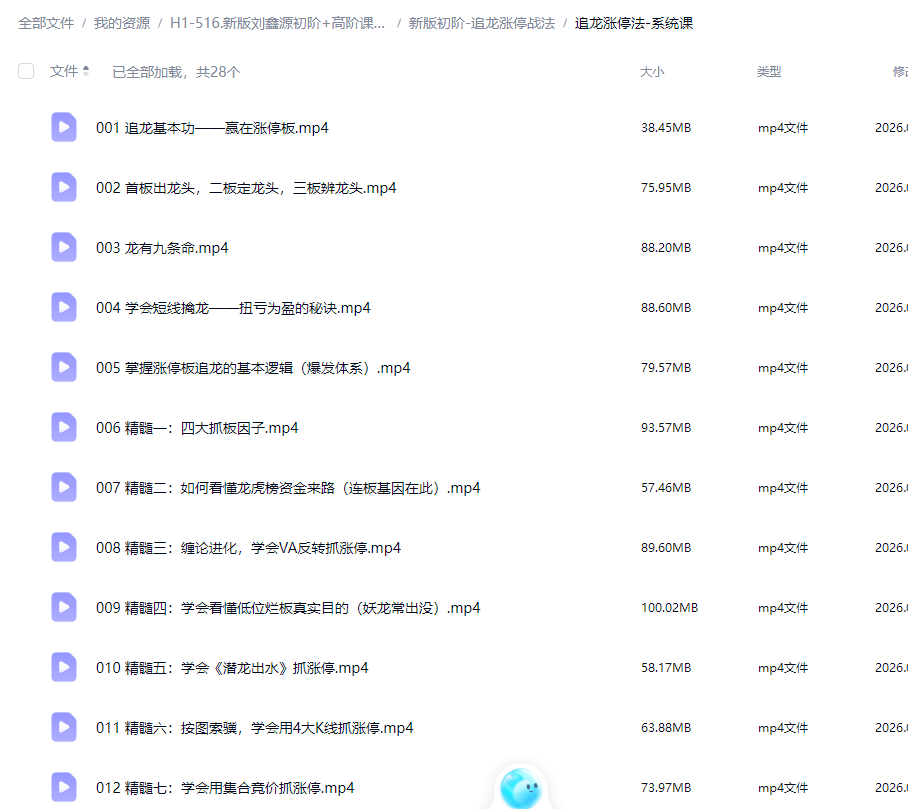Toggle the select-all files checkbox
The height and width of the screenshot is (809, 908).
tap(25, 71)
